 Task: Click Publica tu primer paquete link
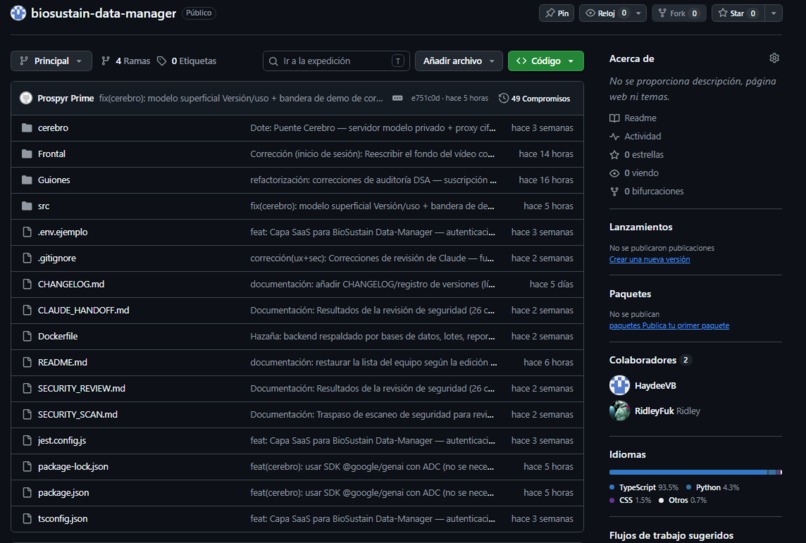coord(686,325)
